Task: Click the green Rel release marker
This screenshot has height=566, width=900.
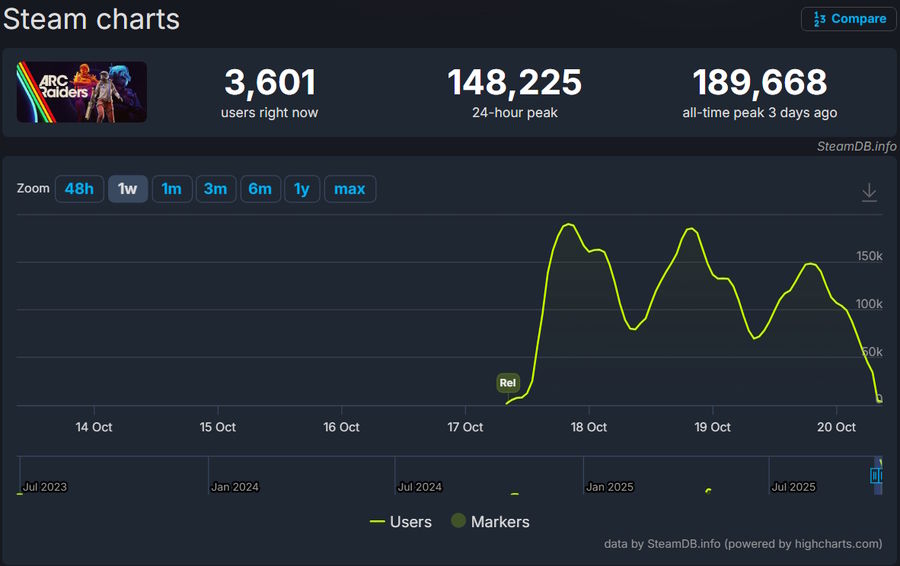Action: [x=508, y=383]
